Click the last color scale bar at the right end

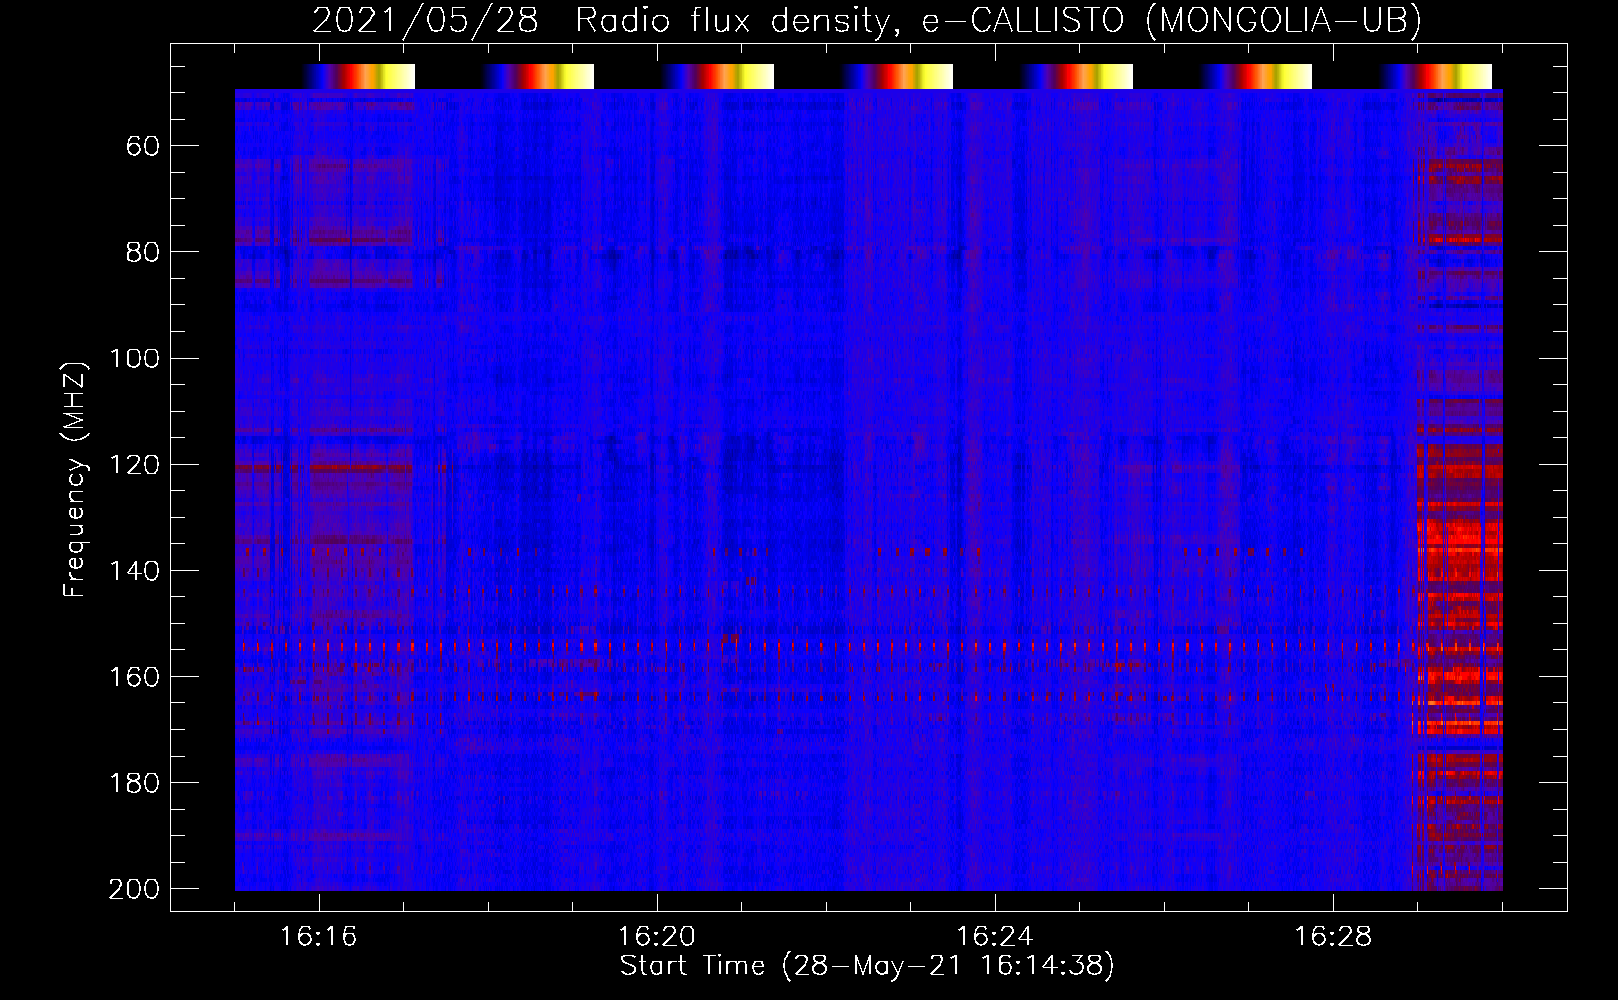1436,76
